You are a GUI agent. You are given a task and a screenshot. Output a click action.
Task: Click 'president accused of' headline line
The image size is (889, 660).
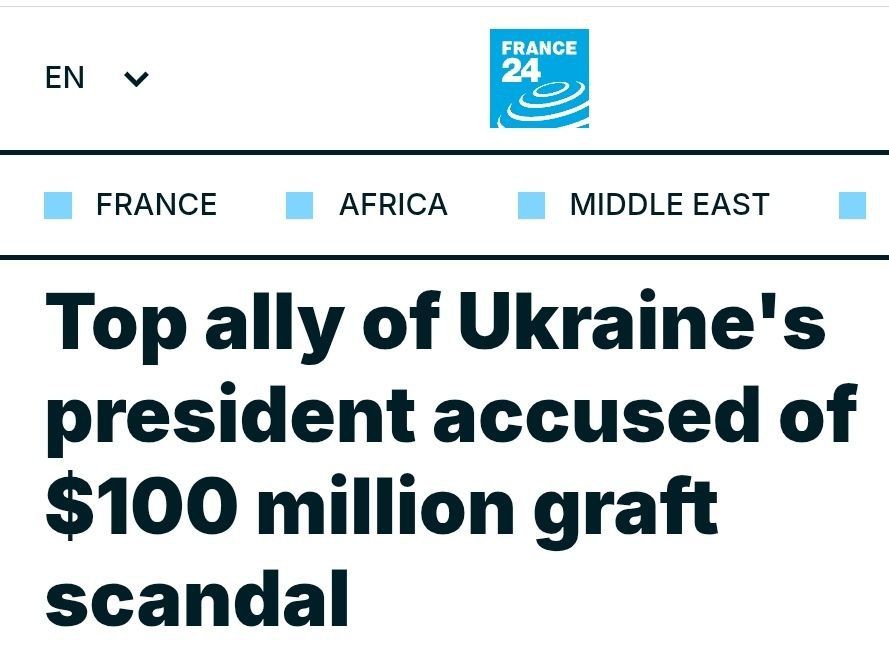pos(450,415)
